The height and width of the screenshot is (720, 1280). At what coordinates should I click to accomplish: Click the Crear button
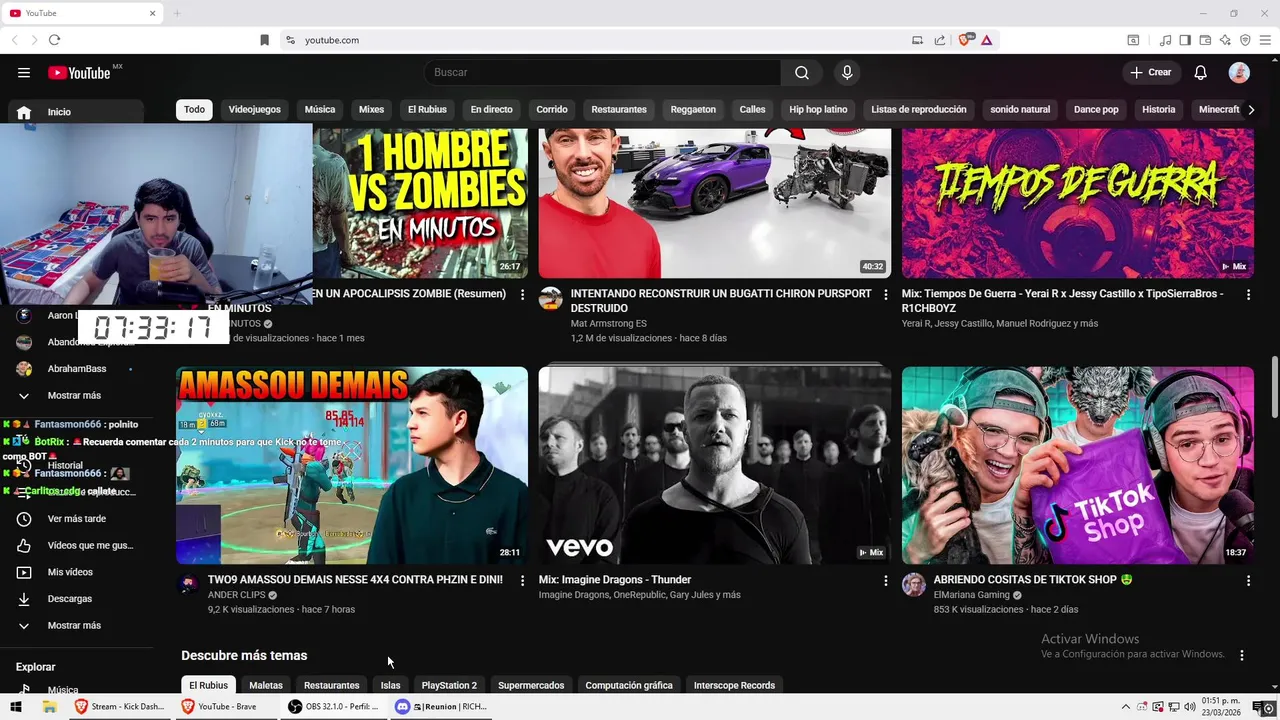[1151, 72]
